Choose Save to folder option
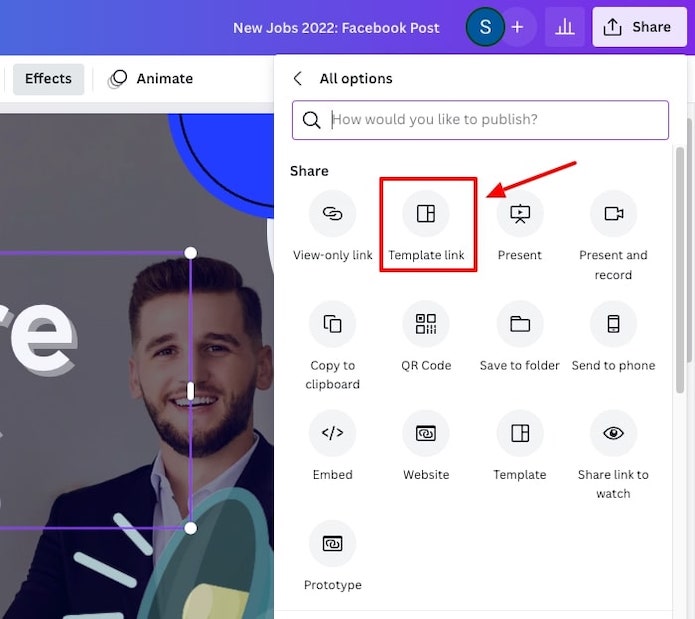Viewport: 695px width, 619px height. [x=519, y=337]
